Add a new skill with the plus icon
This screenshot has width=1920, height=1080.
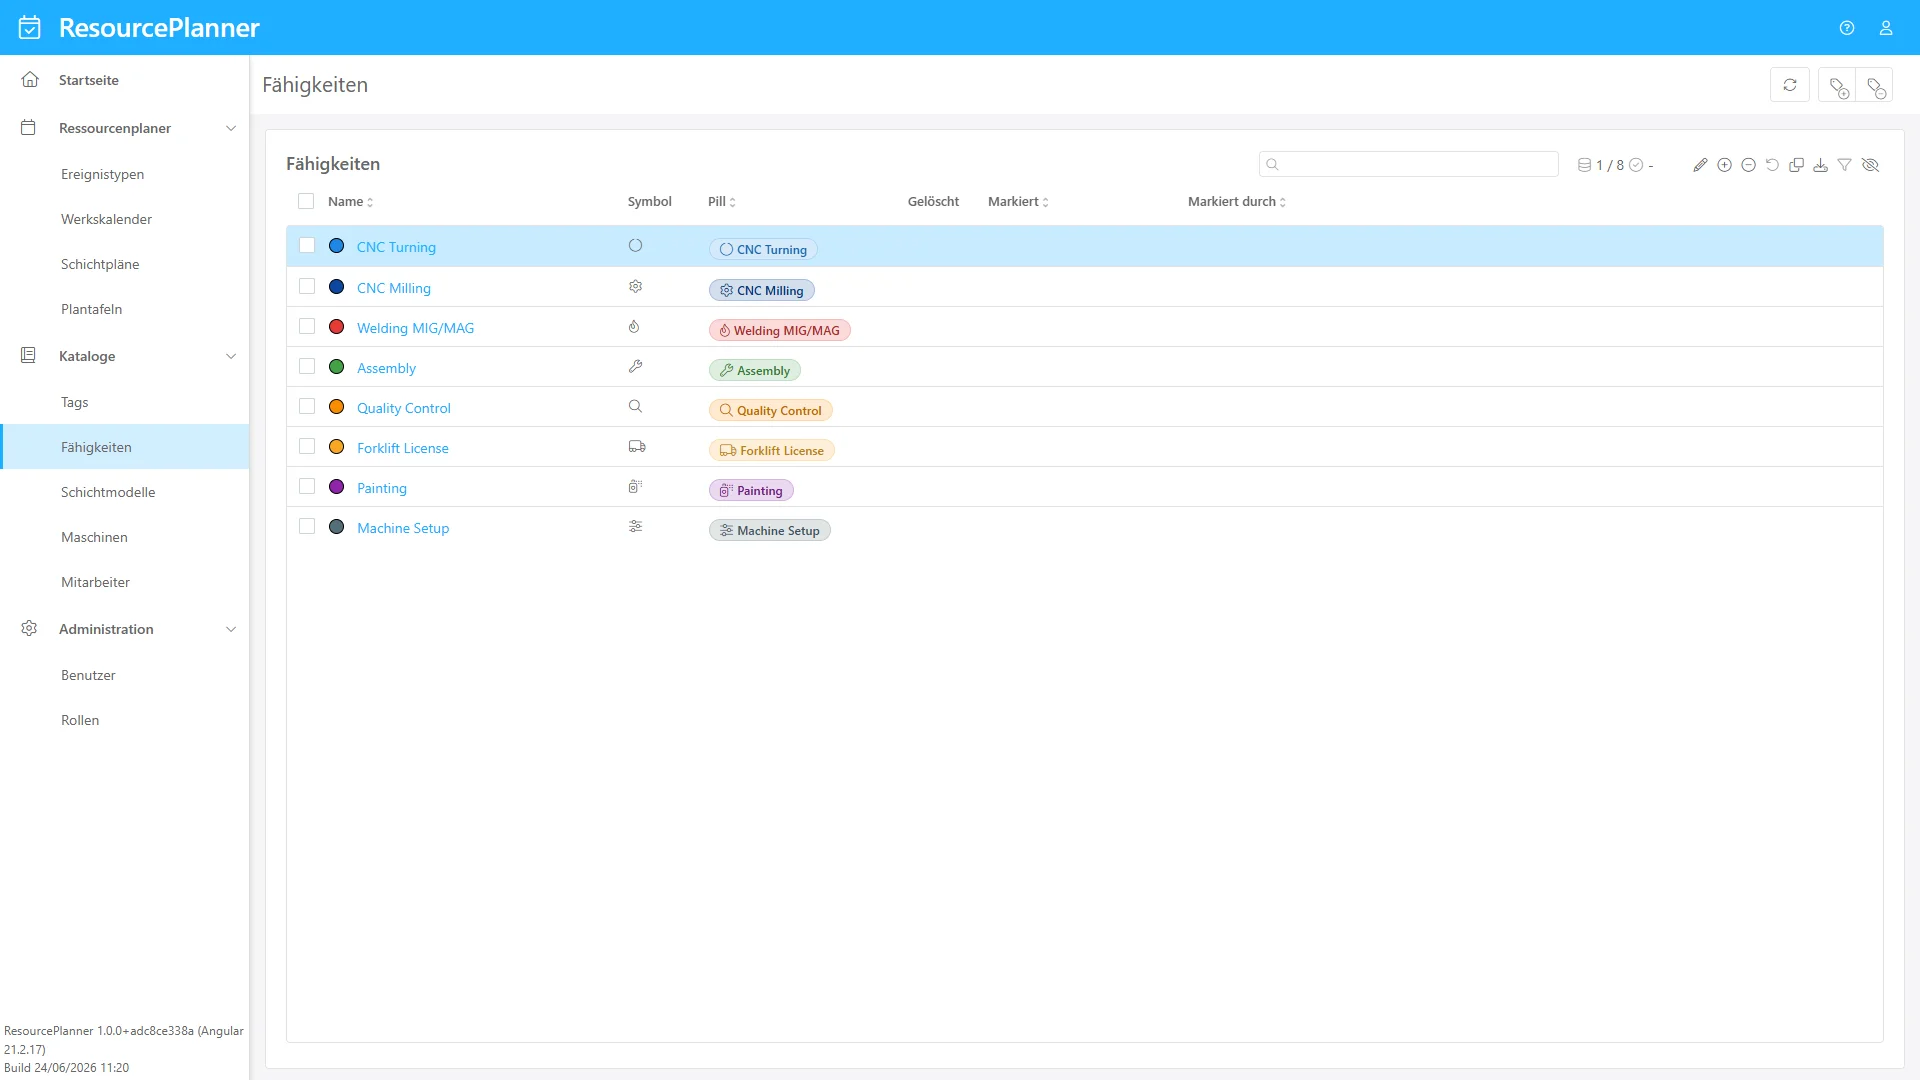1724,165
